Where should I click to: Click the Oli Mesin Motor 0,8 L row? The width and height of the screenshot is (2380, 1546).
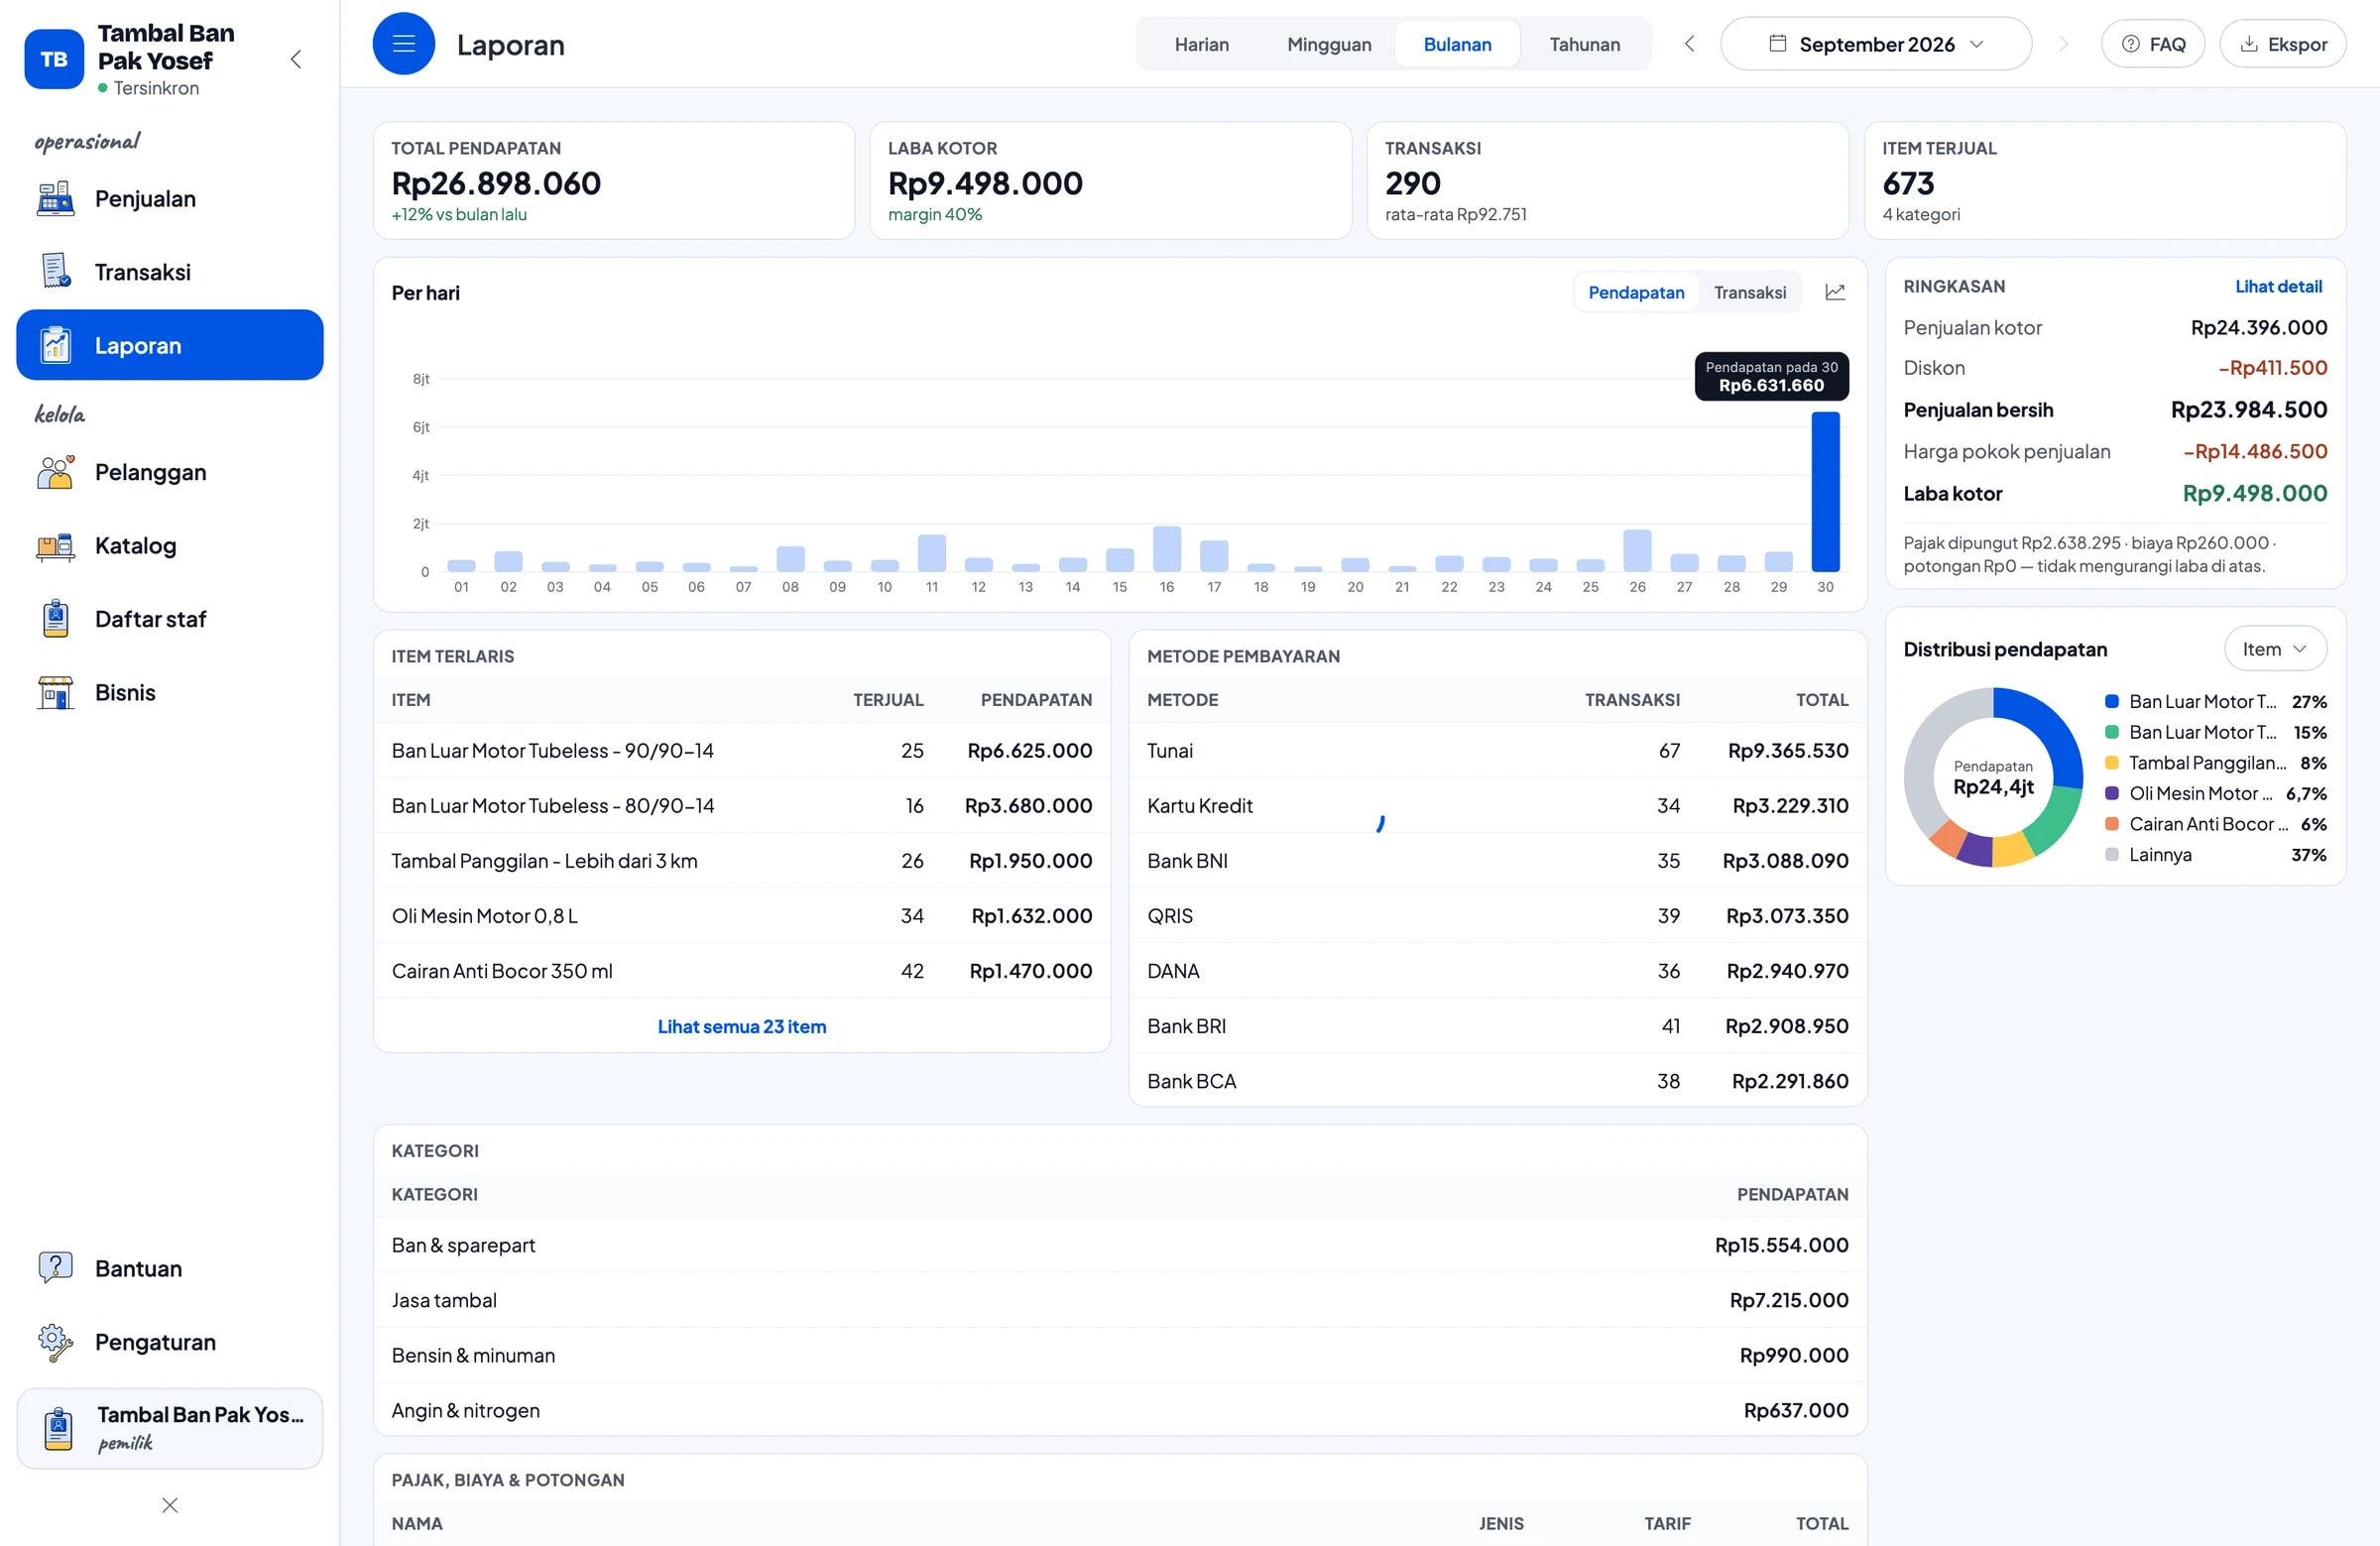click(741, 916)
